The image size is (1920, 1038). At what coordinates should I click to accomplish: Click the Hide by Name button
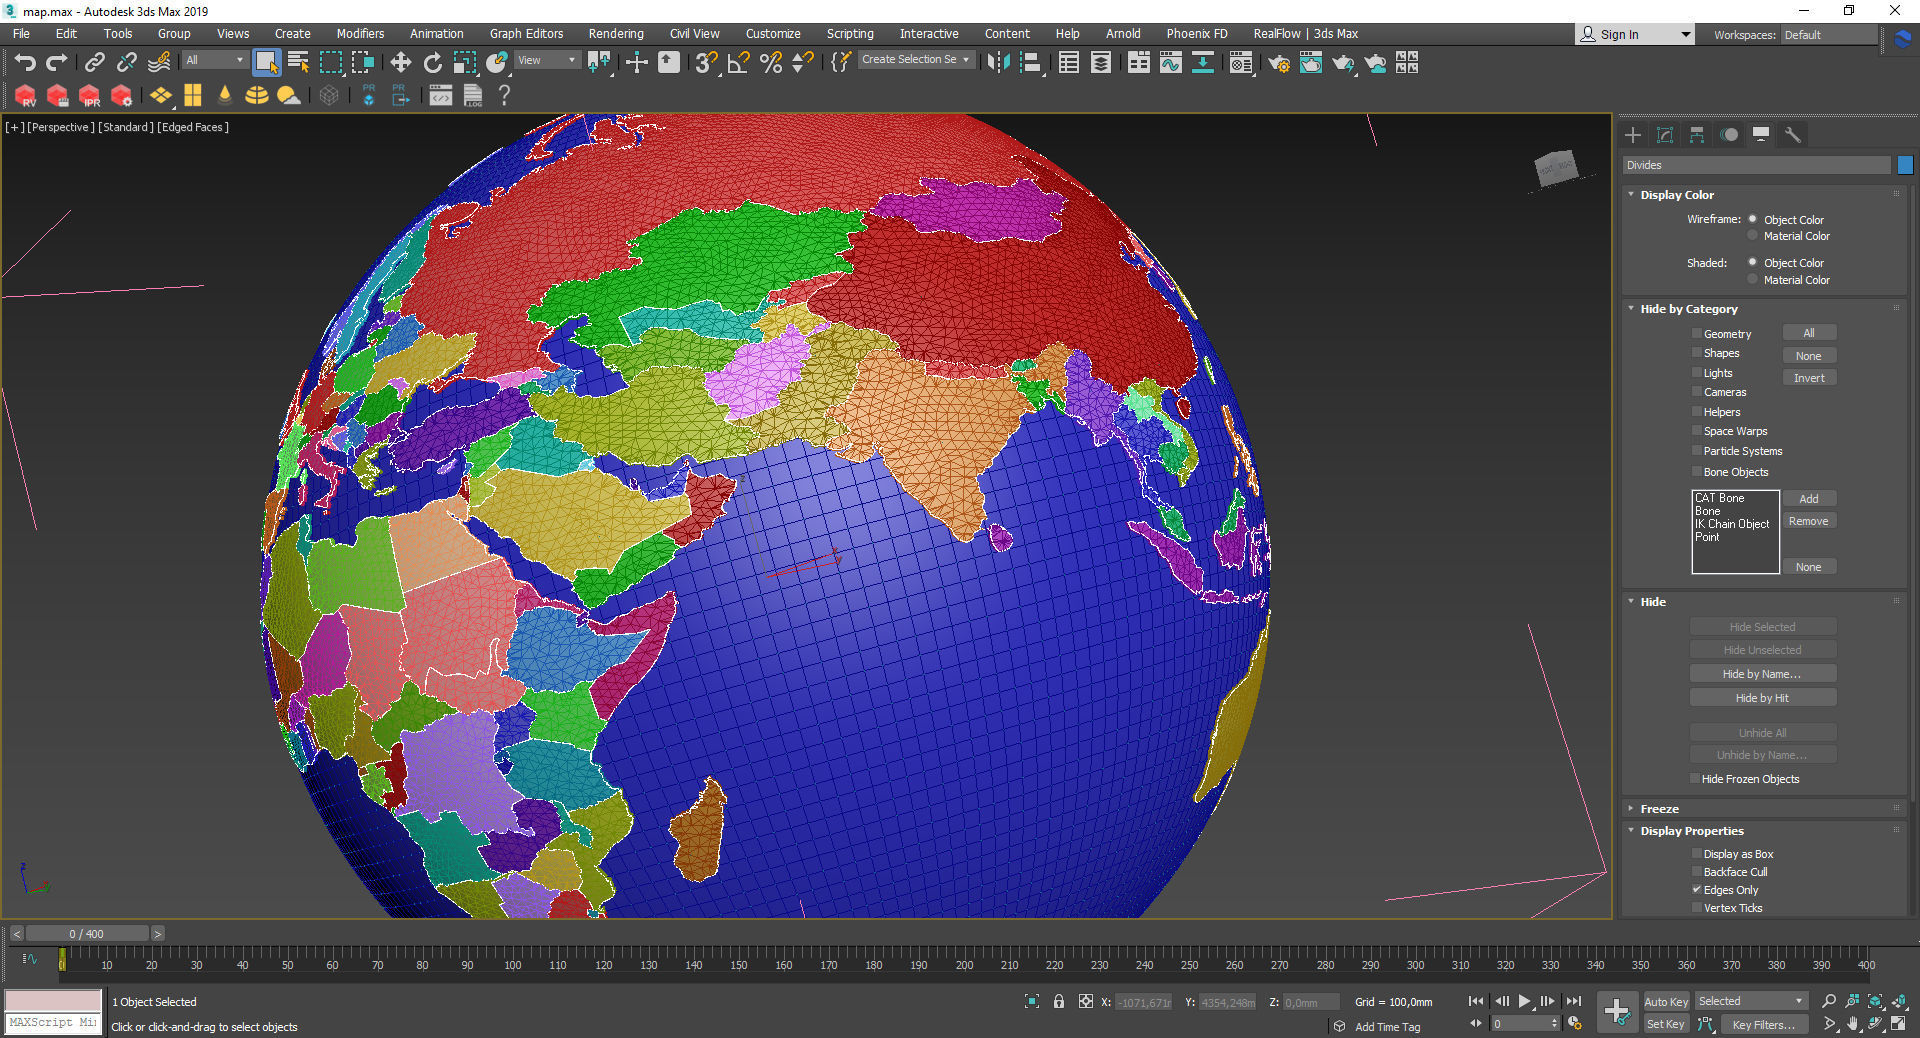coord(1762,674)
